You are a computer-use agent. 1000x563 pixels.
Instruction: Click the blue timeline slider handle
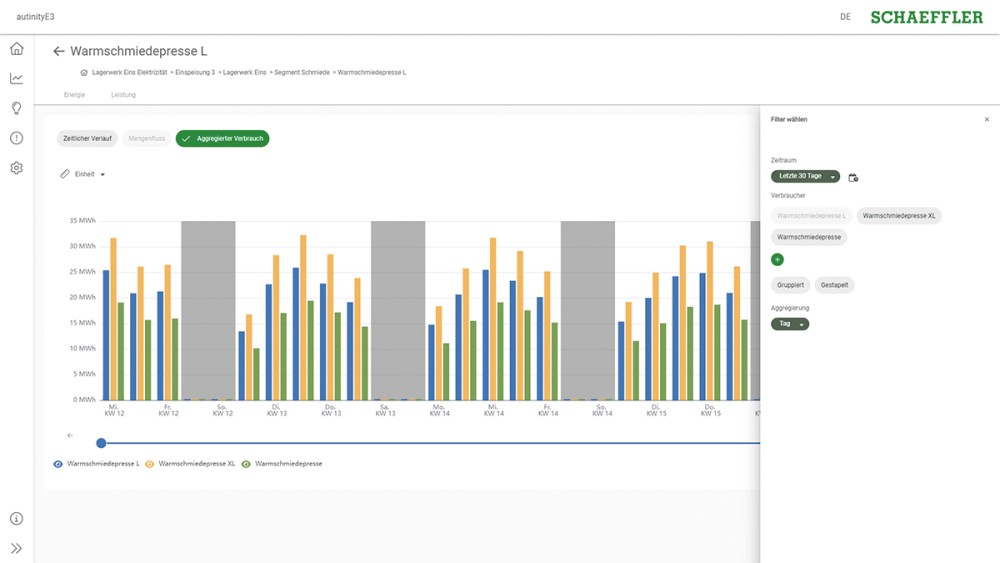(x=101, y=443)
